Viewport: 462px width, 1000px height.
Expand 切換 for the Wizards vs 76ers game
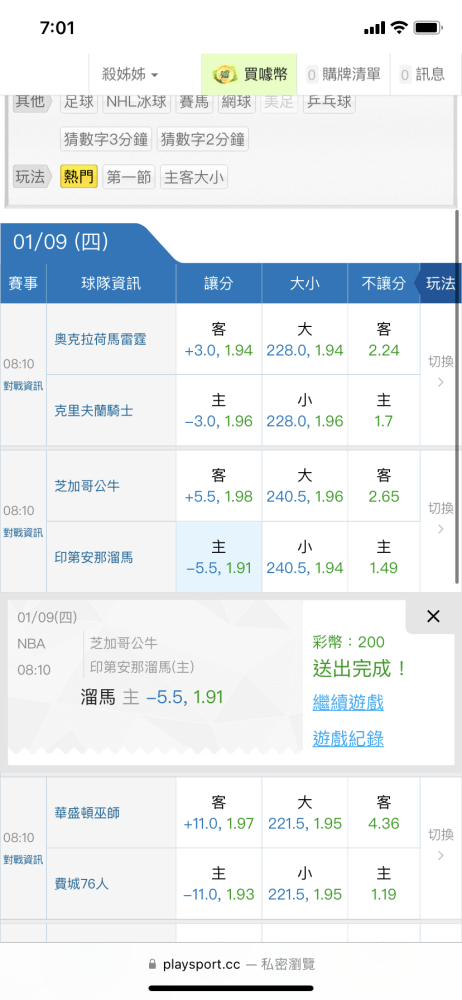pyautogui.click(x=441, y=844)
